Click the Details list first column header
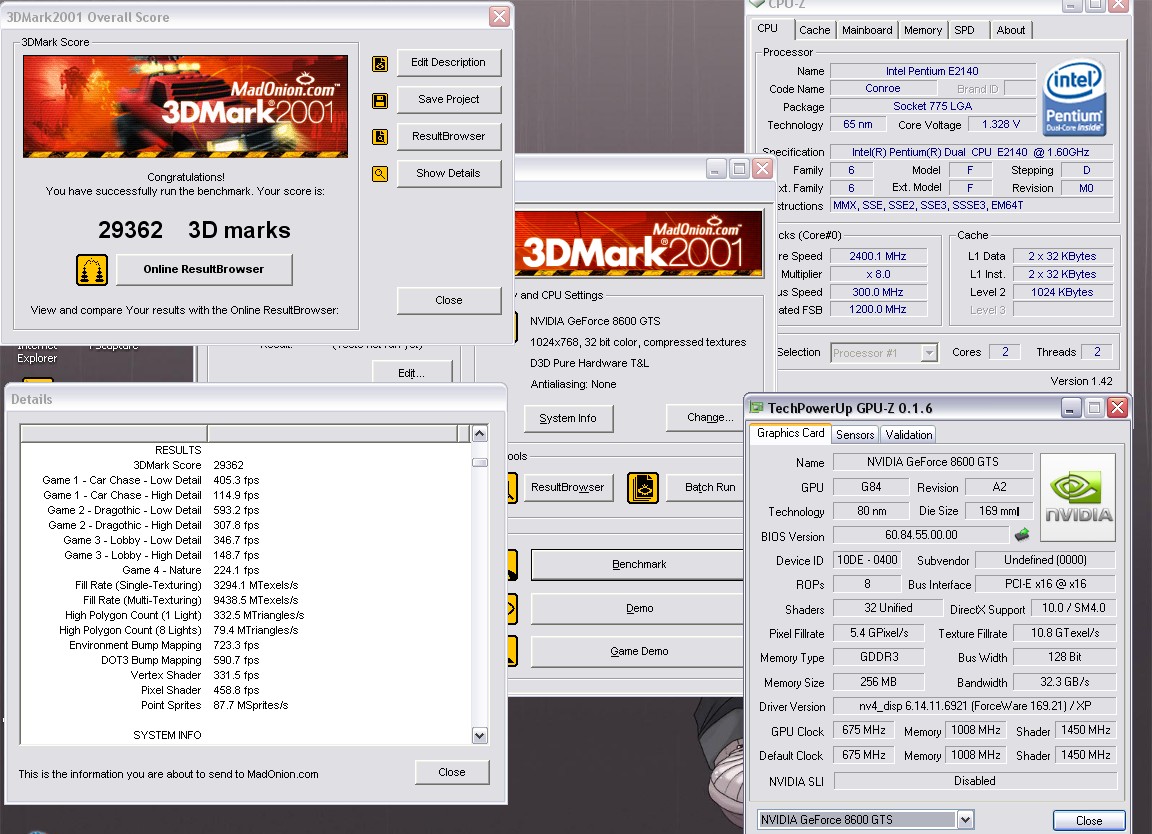The height and width of the screenshot is (834, 1152). pyautogui.click(x=114, y=433)
